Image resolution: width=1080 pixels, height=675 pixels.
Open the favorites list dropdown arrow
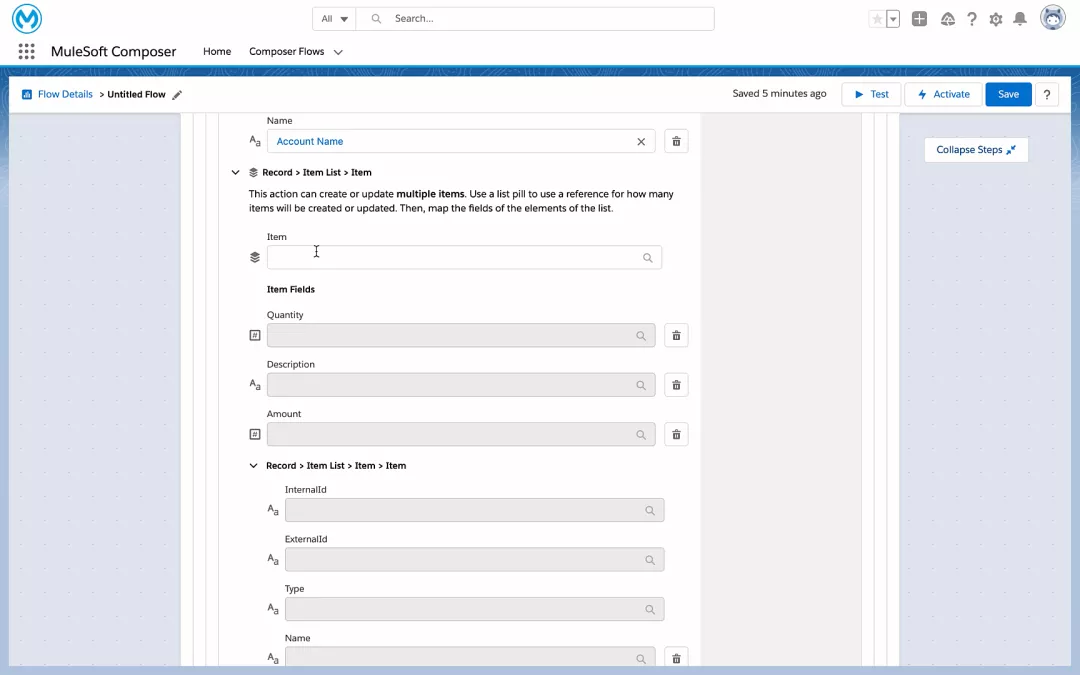coord(893,19)
